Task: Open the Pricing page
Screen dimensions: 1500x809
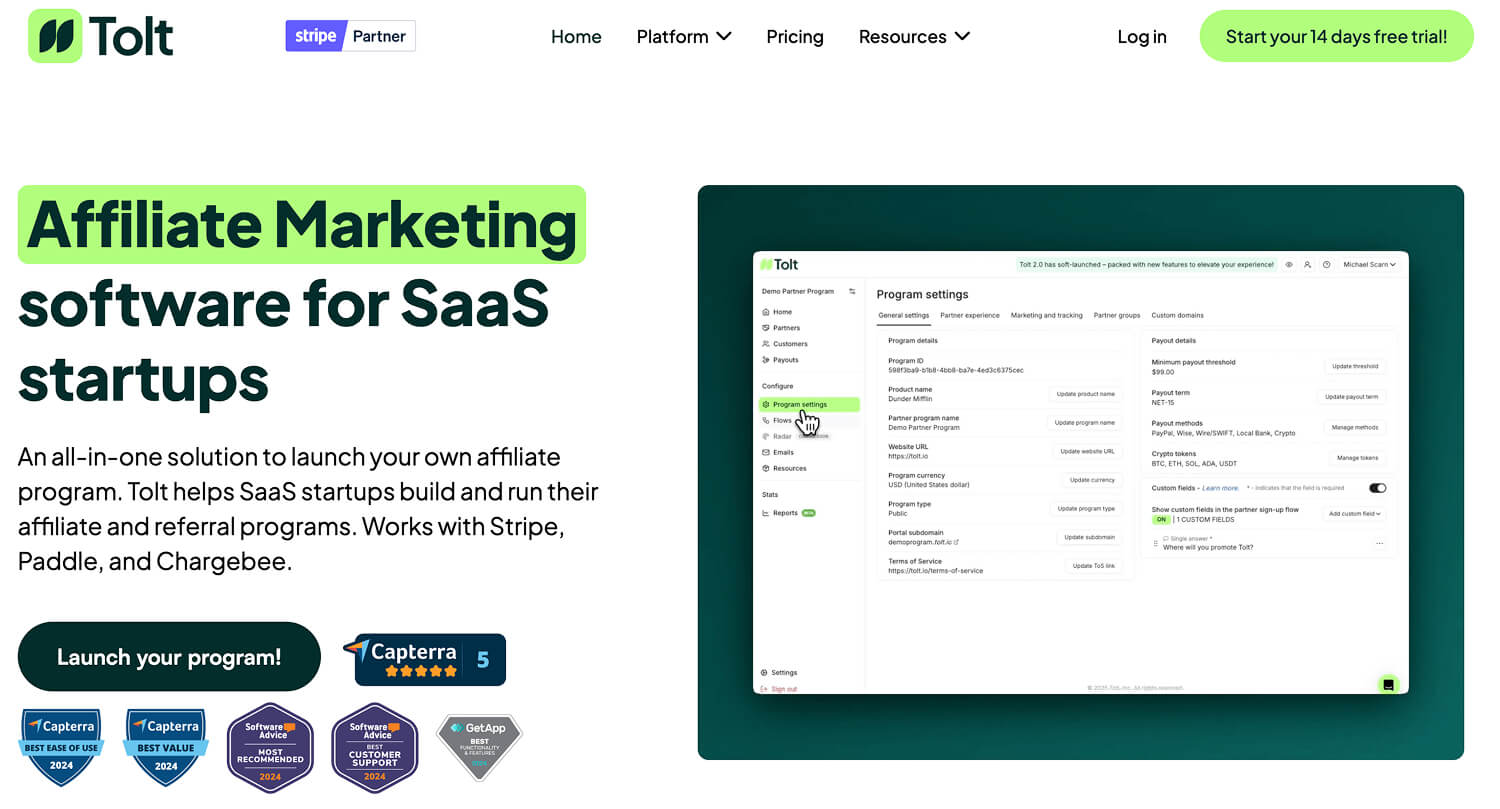Action: [795, 37]
